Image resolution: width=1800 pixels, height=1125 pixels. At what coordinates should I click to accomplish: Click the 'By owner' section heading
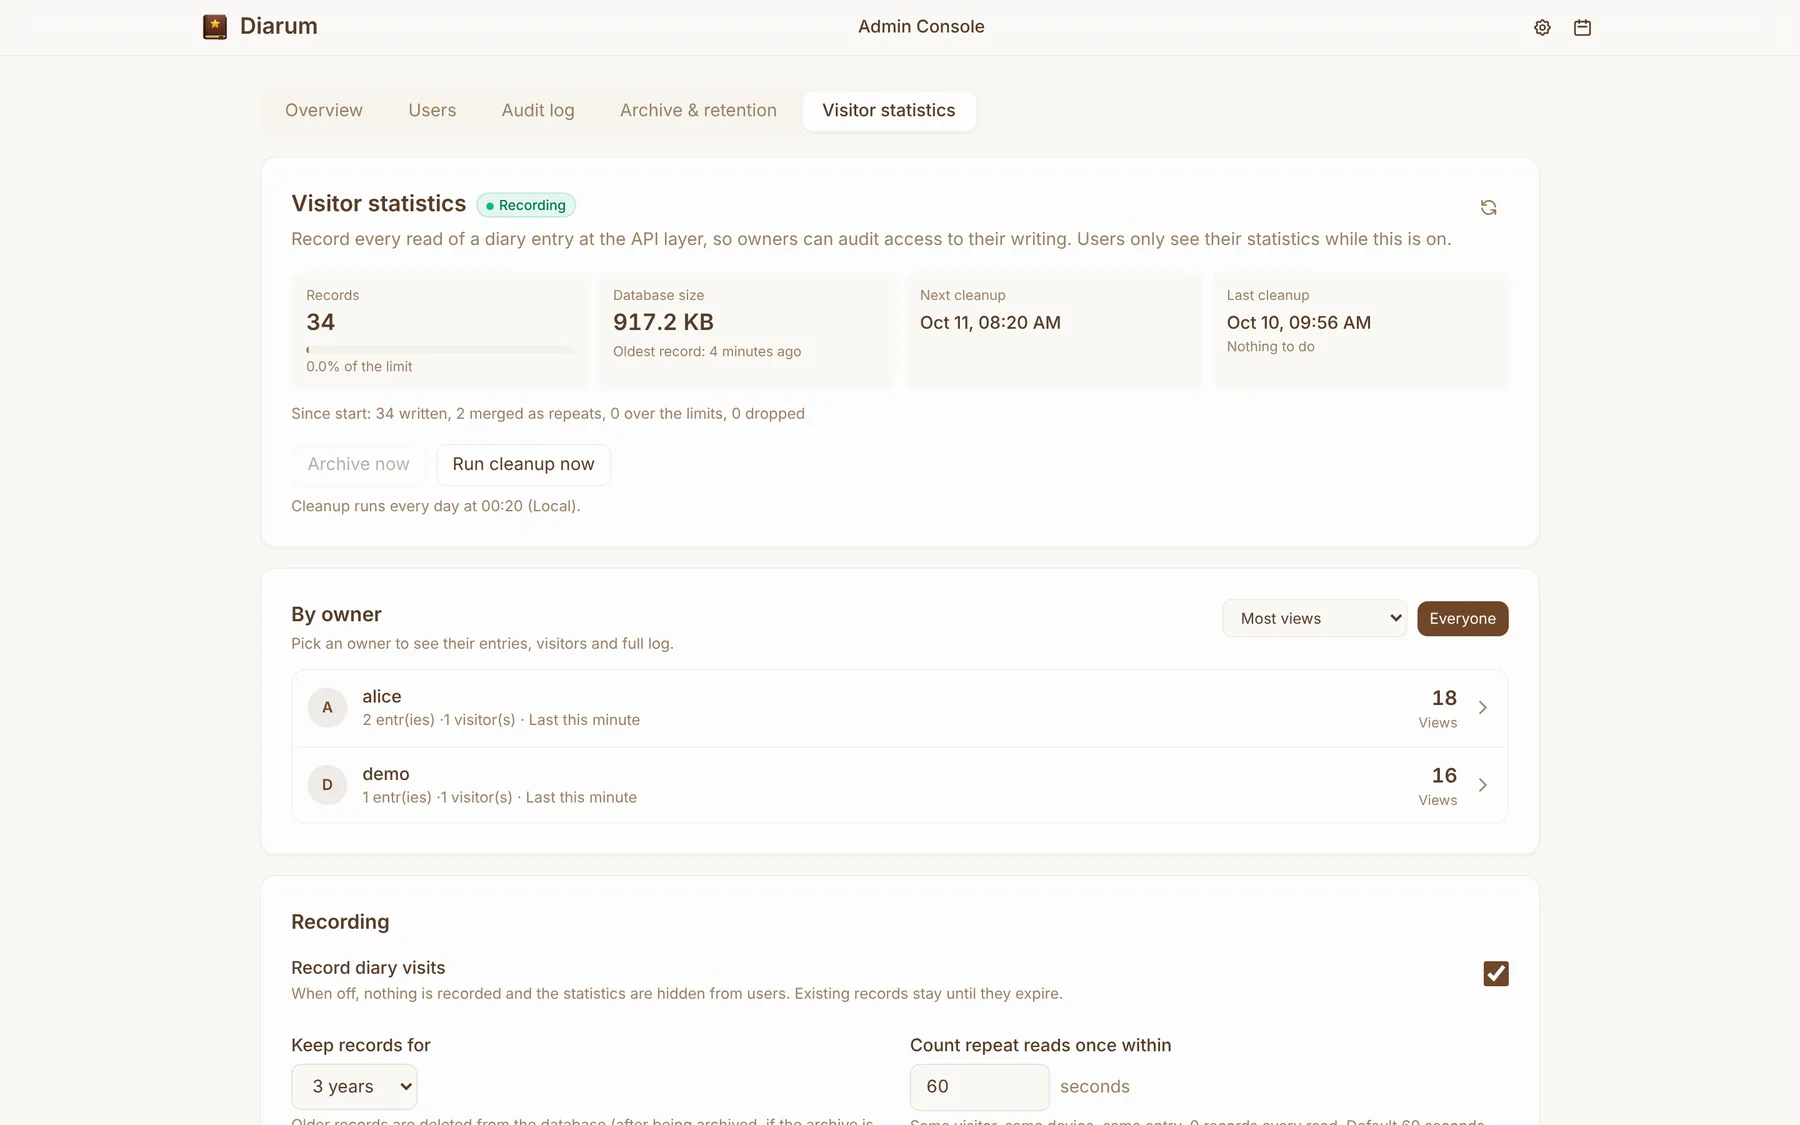[x=336, y=615]
